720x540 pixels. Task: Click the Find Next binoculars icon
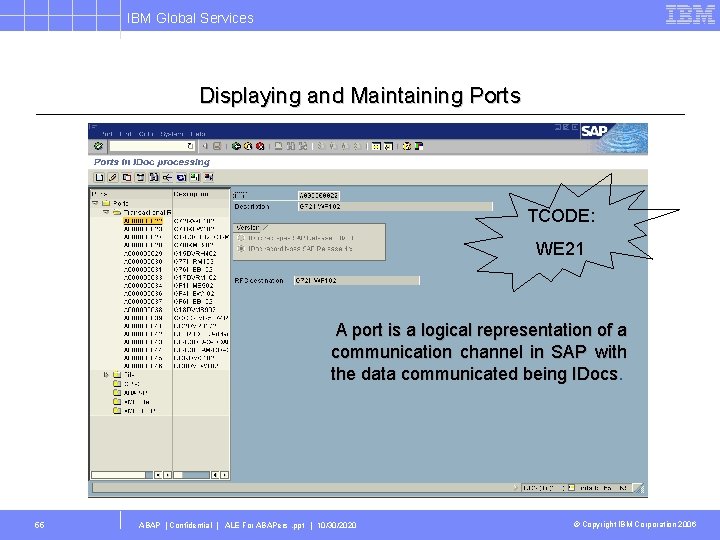pos(303,146)
